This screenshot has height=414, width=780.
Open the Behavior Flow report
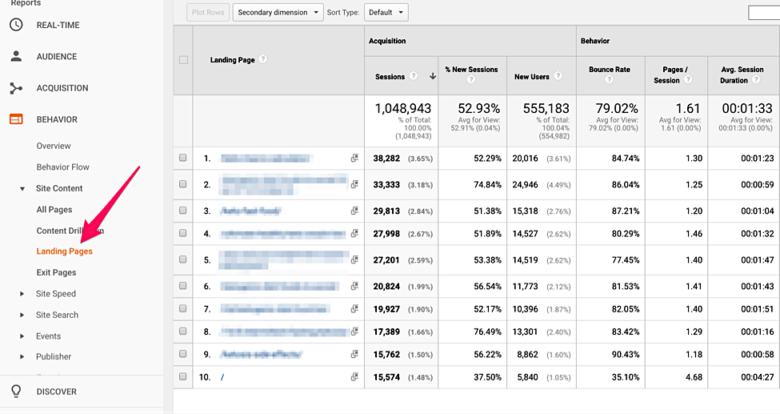point(63,167)
